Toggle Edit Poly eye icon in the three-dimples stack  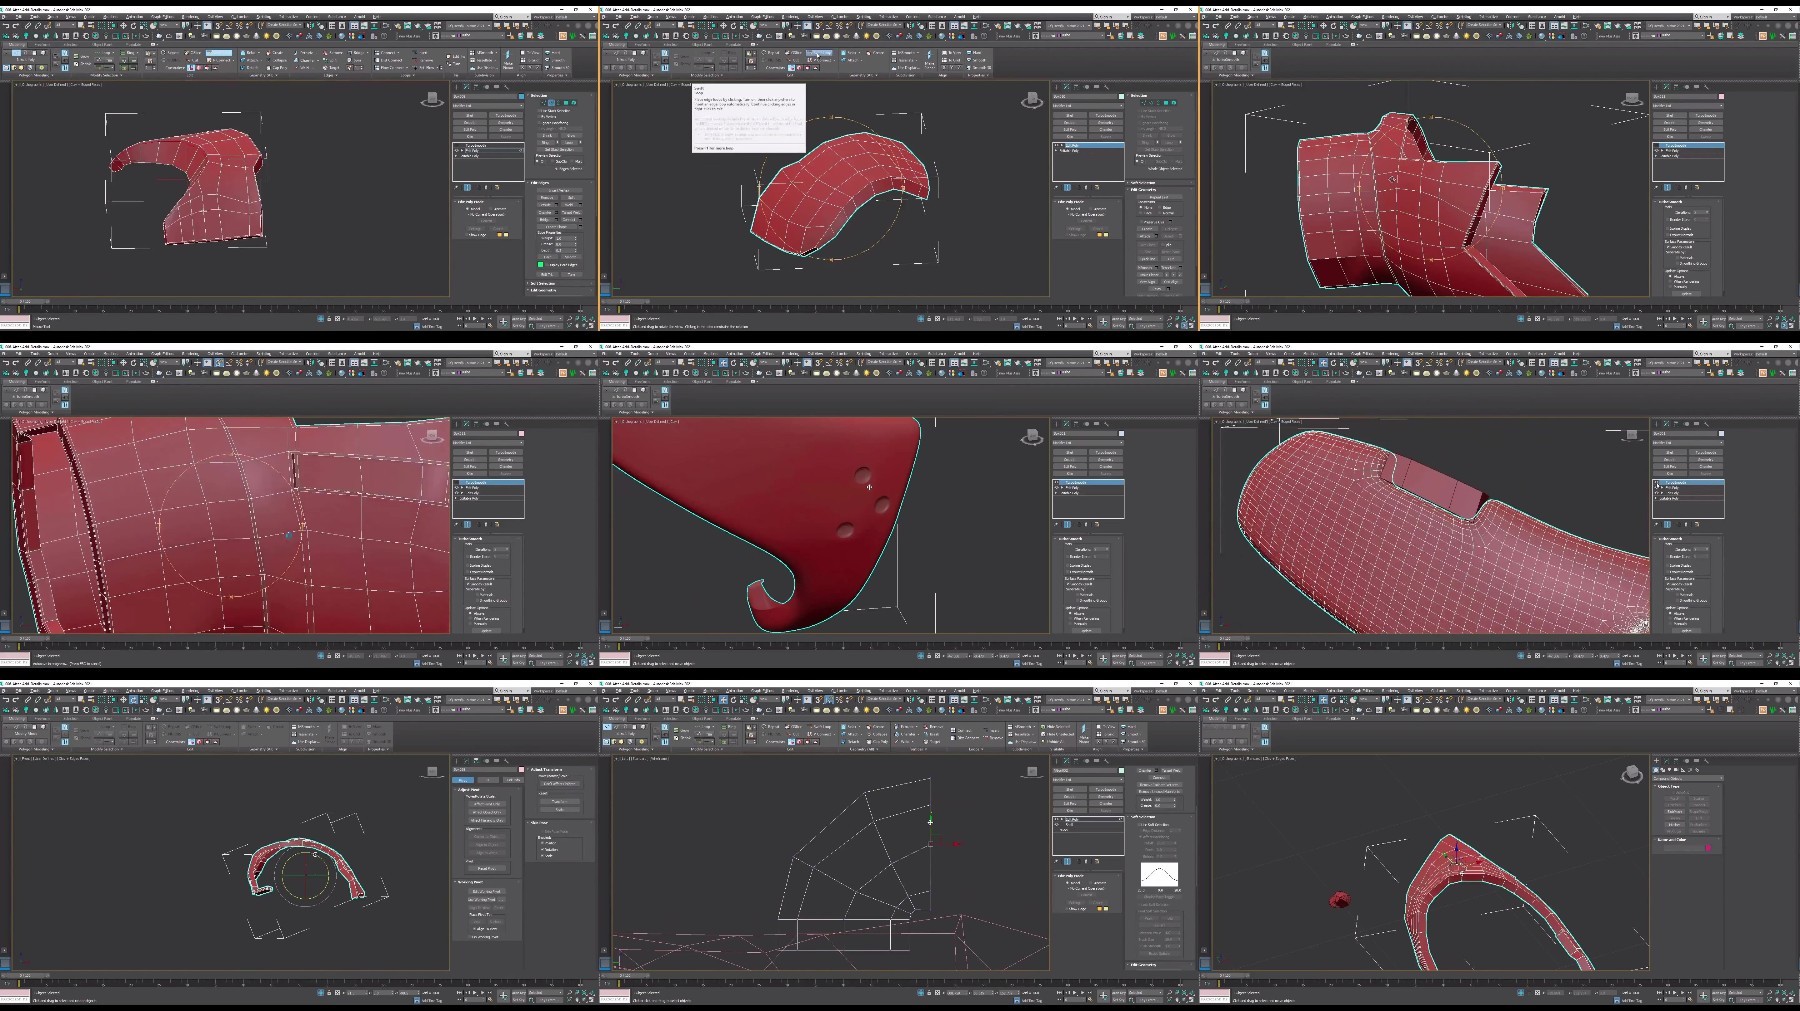(1056, 488)
